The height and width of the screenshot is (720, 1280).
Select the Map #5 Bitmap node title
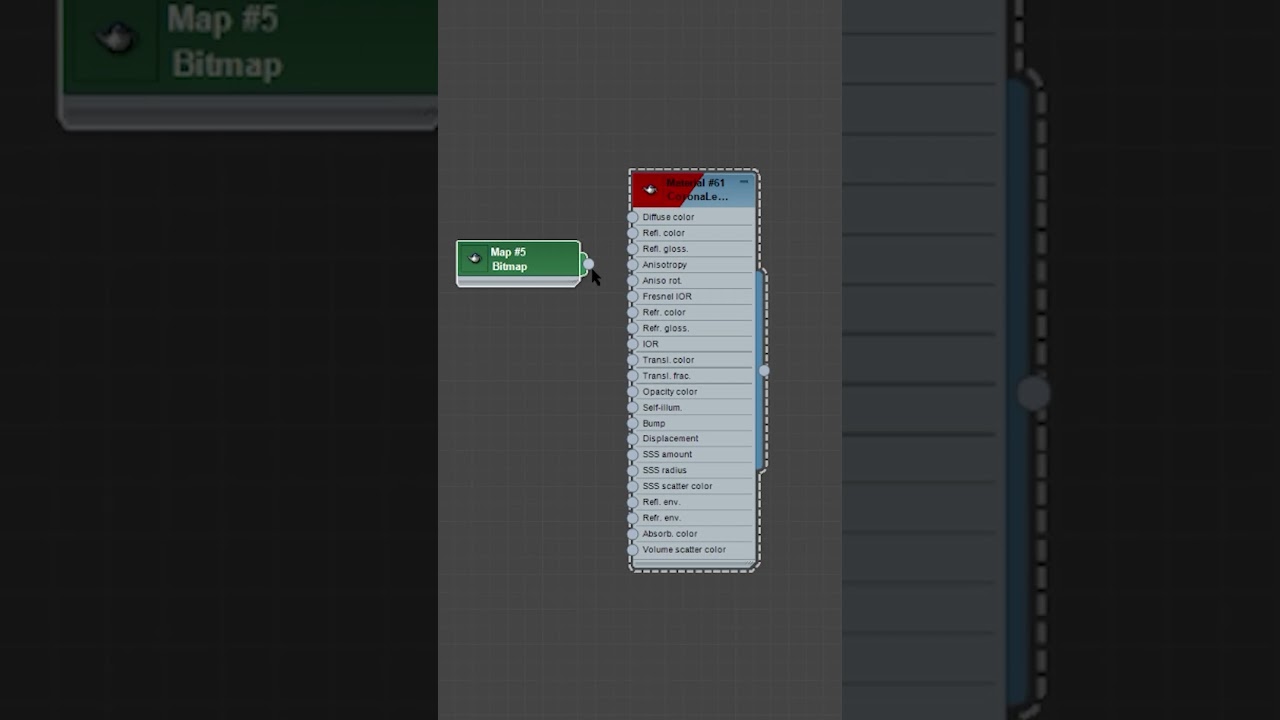[x=508, y=259]
